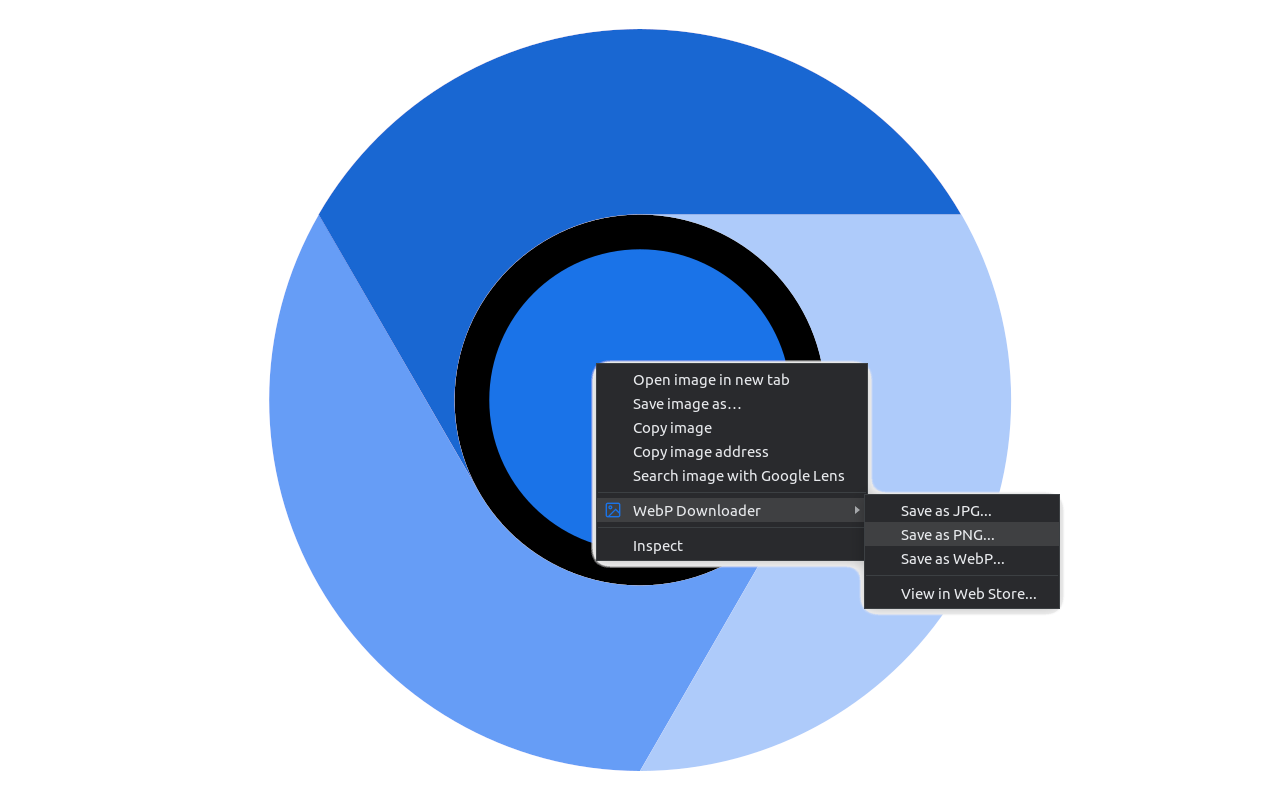1280x800 pixels.
Task: Click Copy image in context menu
Action: click(x=731, y=428)
